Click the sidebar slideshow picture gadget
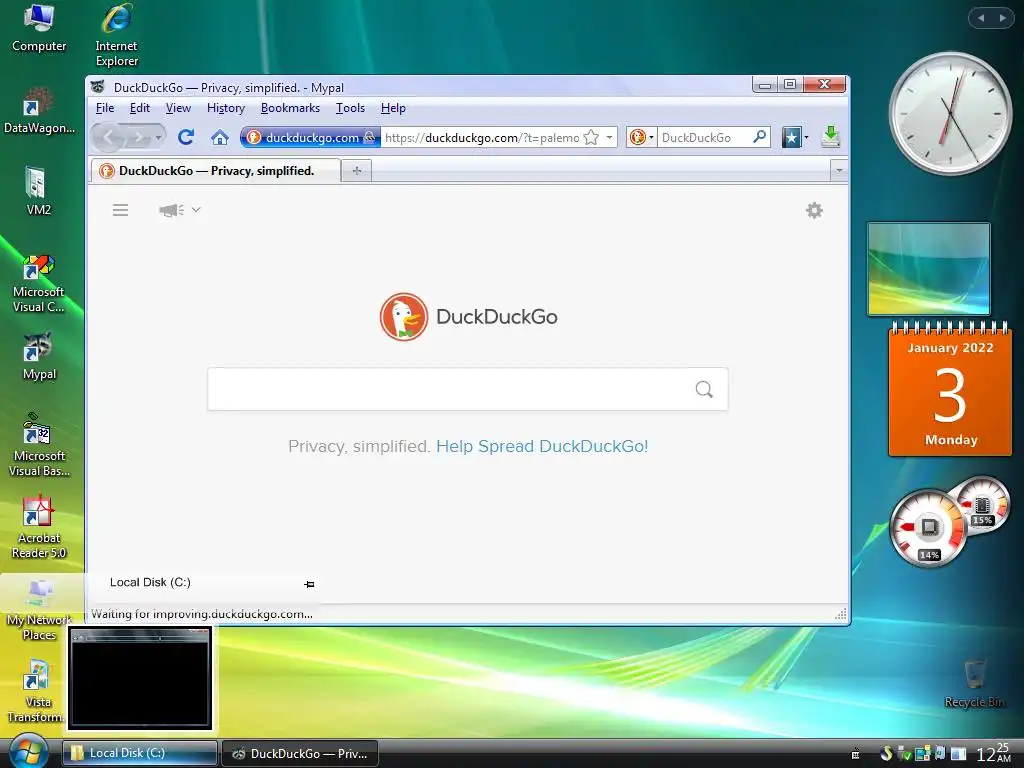Screen dimensions: 1024x768 pos(928,268)
